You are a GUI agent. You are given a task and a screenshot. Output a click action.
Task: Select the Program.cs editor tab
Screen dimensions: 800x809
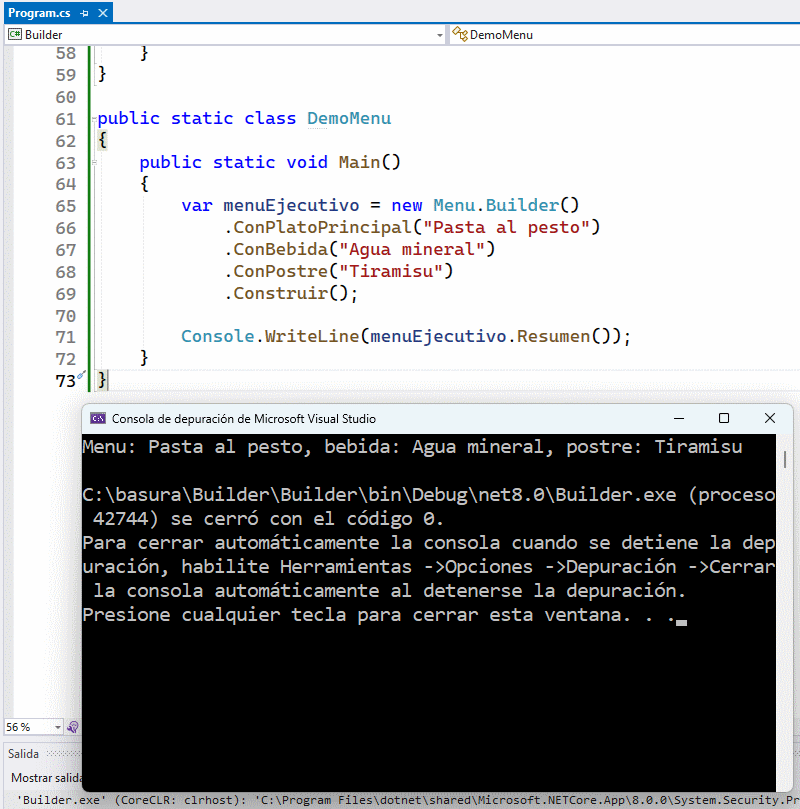point(40,13)
